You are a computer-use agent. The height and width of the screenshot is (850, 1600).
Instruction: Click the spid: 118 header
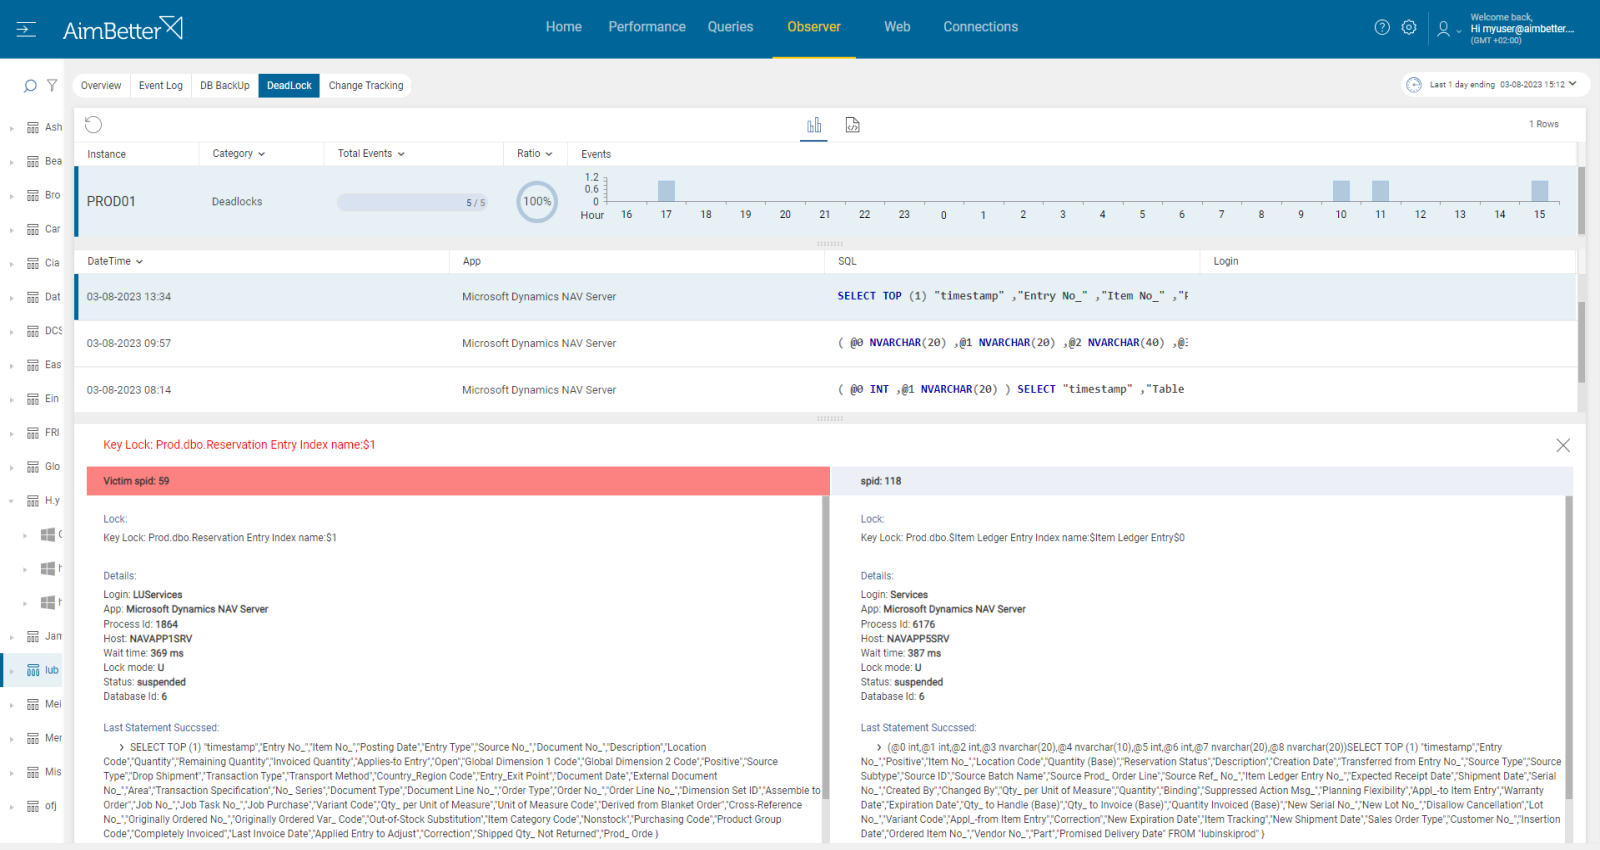1201,481
